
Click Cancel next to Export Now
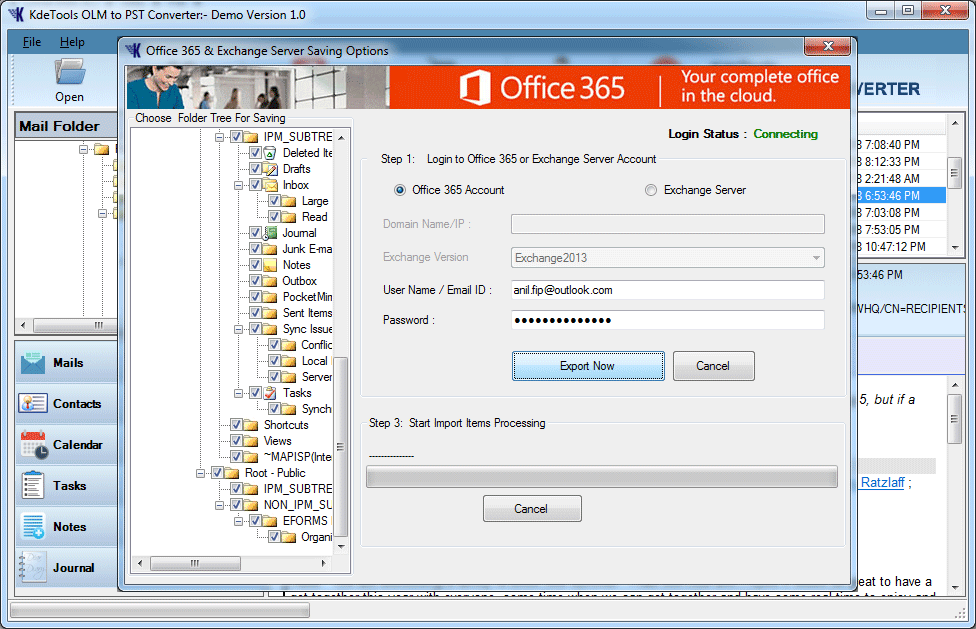[713, 366]
